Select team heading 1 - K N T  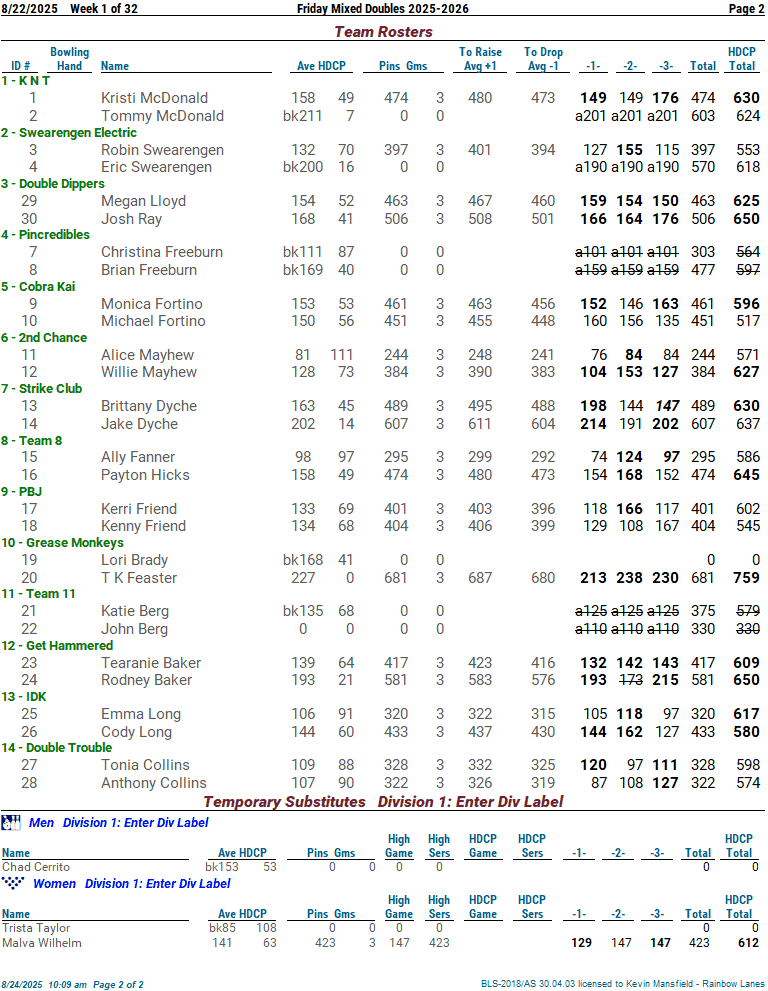25,81
